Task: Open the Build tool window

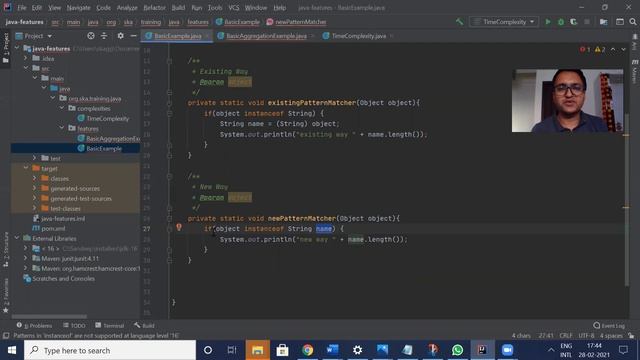Action: 144,326
